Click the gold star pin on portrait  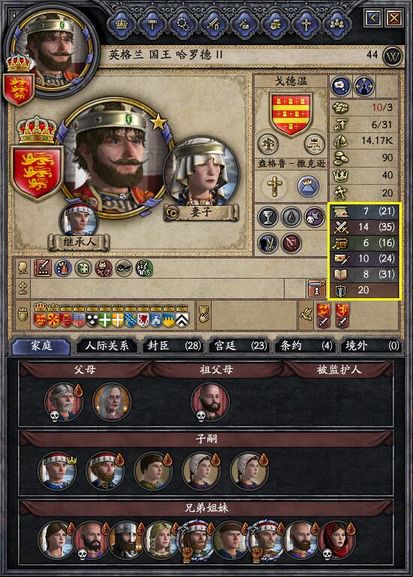point(158,122)
